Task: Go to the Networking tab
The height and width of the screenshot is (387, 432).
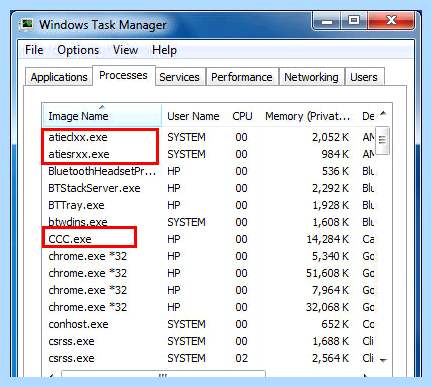Action: click(311, 77)
